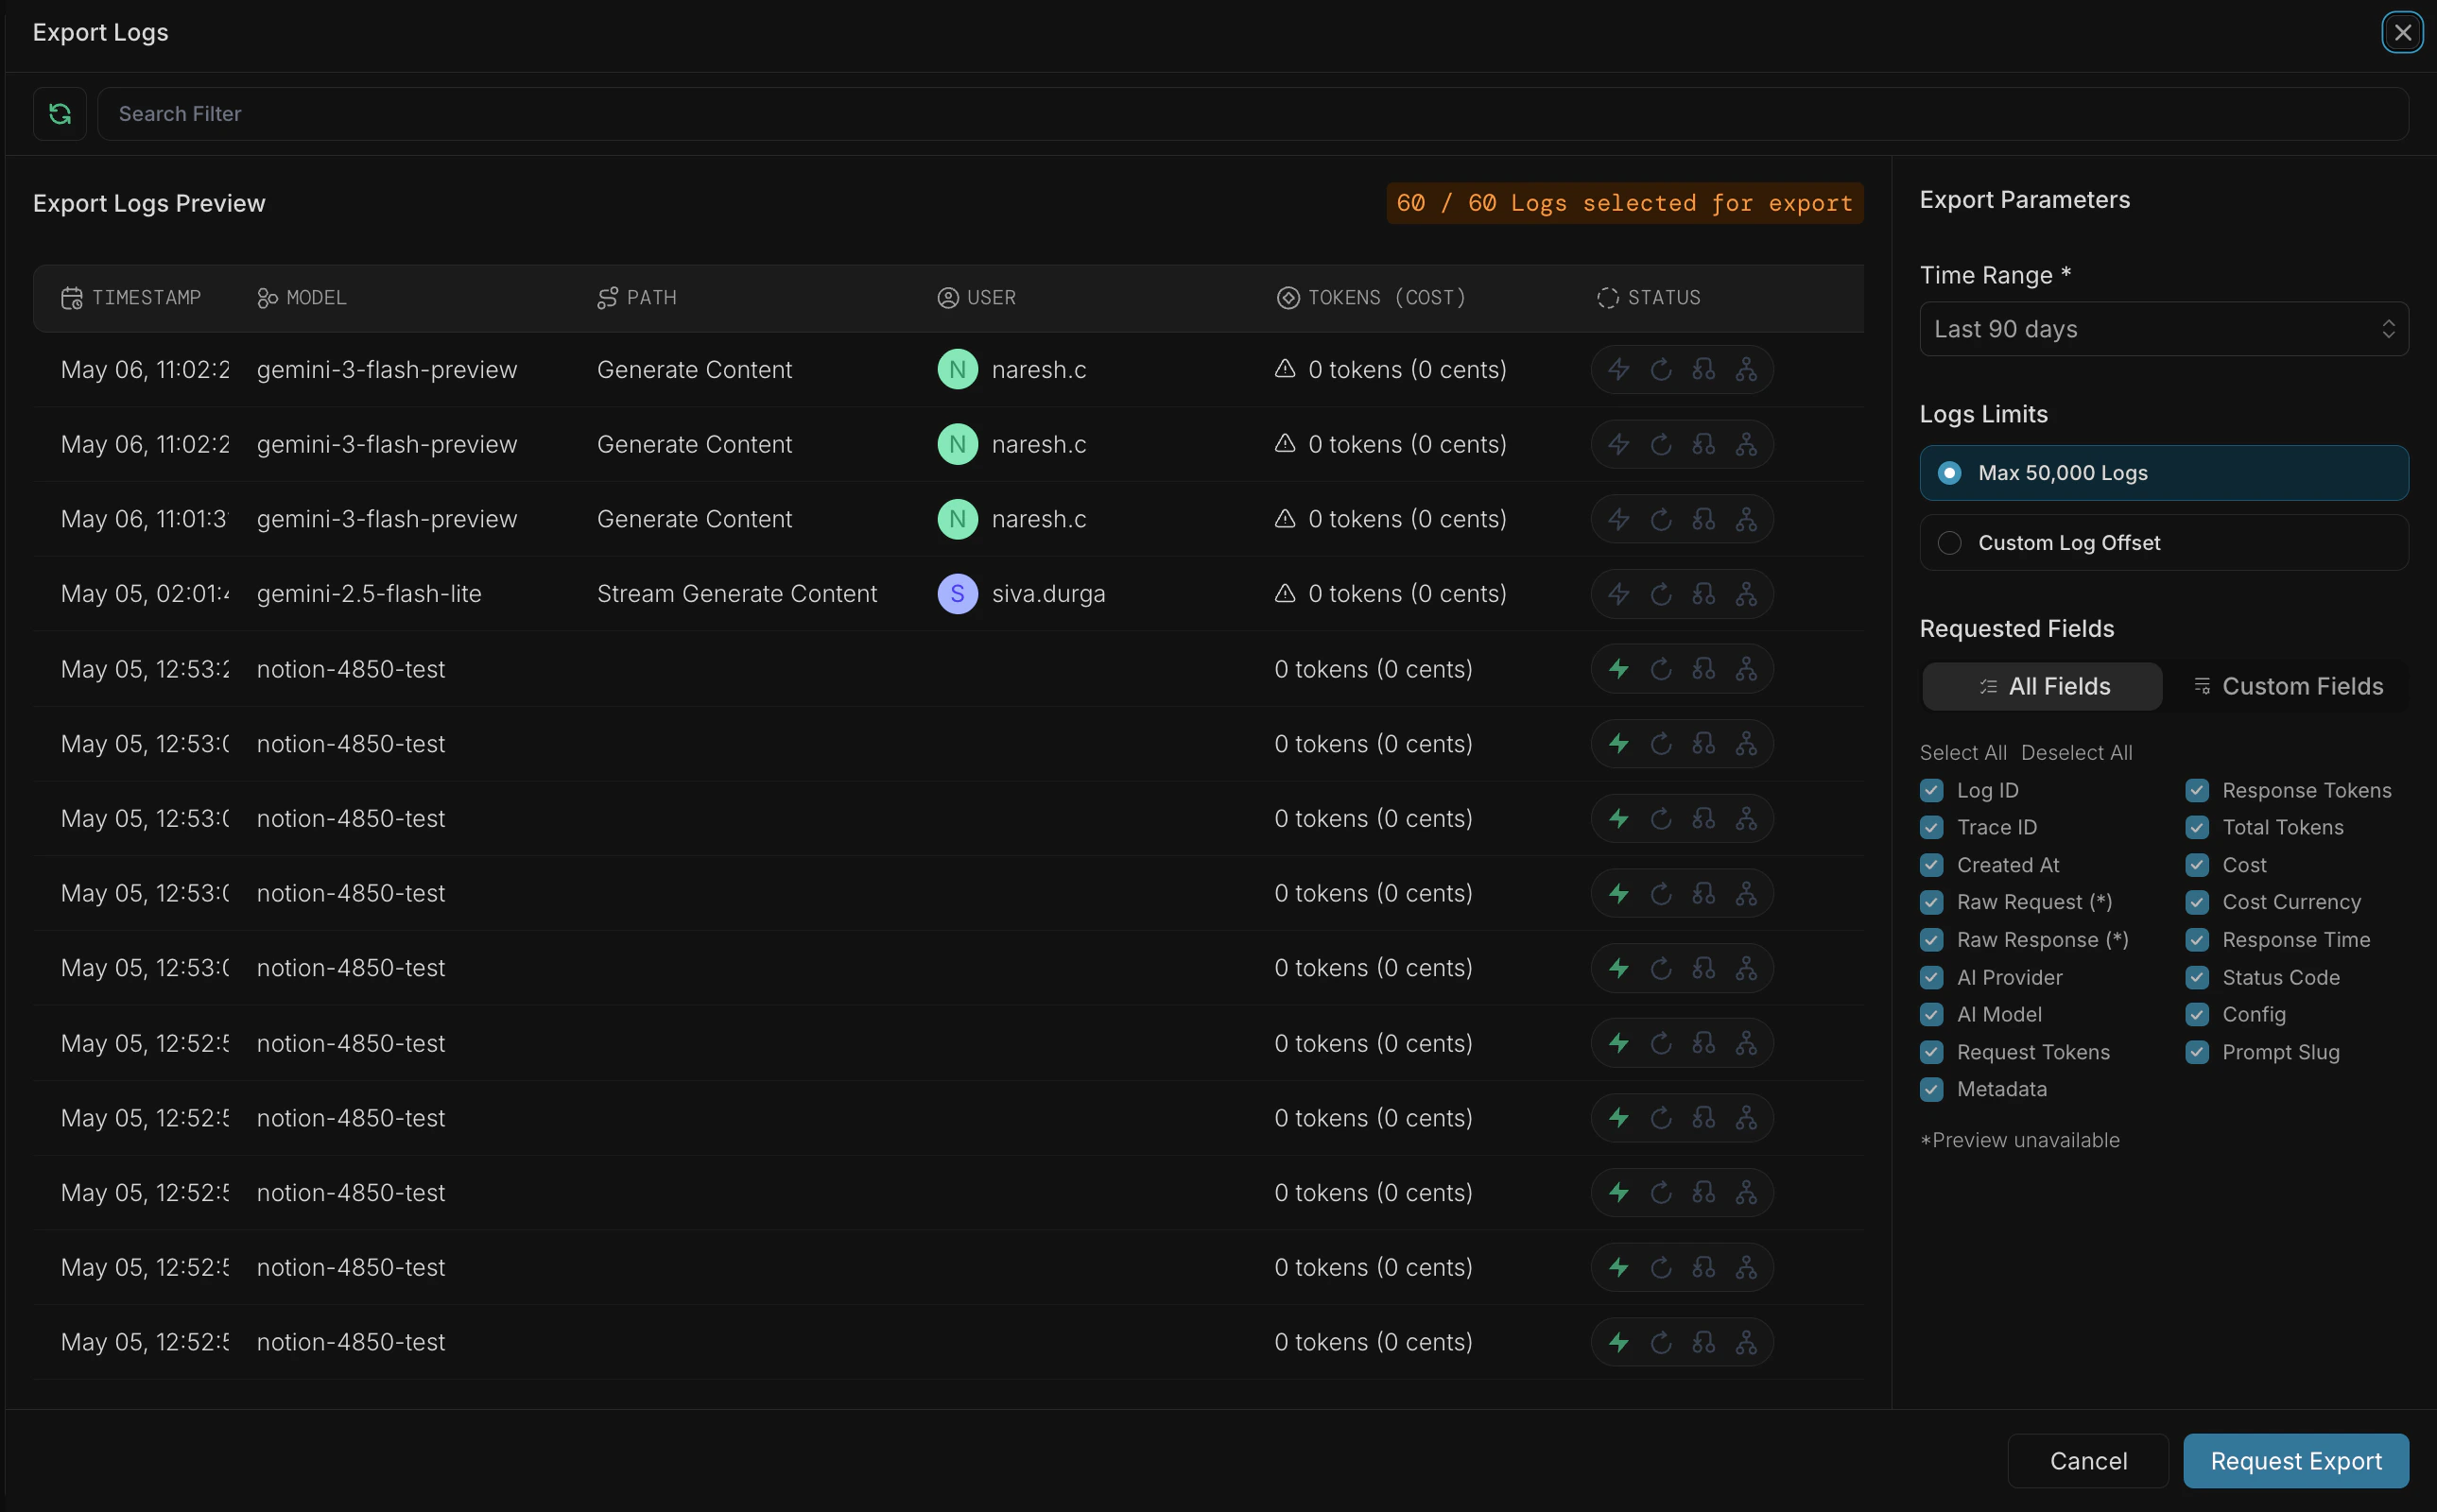Toggle the Metadata checkbox

[x=1932, y=1090]
